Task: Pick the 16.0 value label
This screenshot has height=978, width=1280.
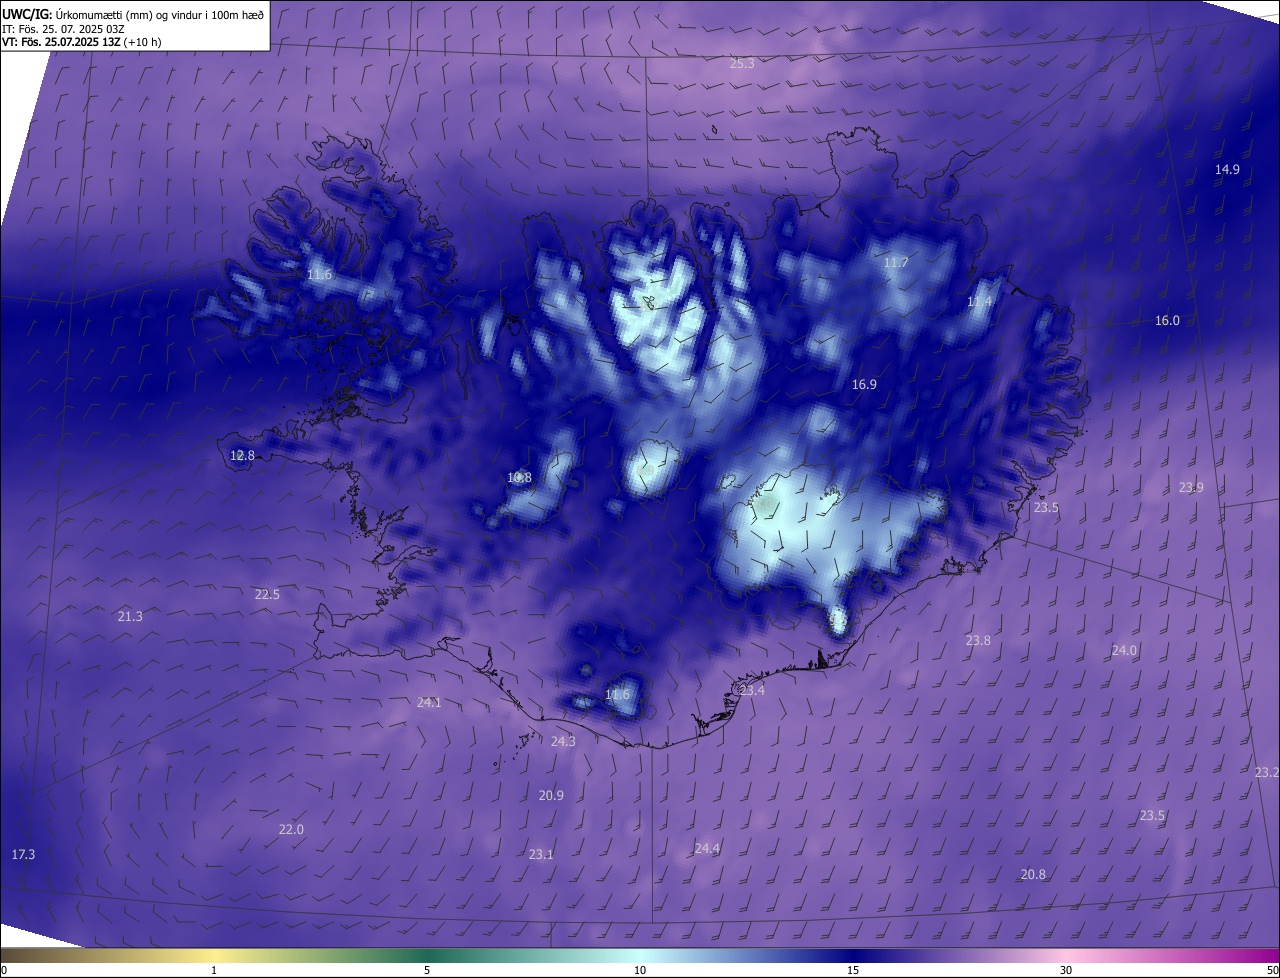Action: pyautogui.click(x=1167, y=320)
